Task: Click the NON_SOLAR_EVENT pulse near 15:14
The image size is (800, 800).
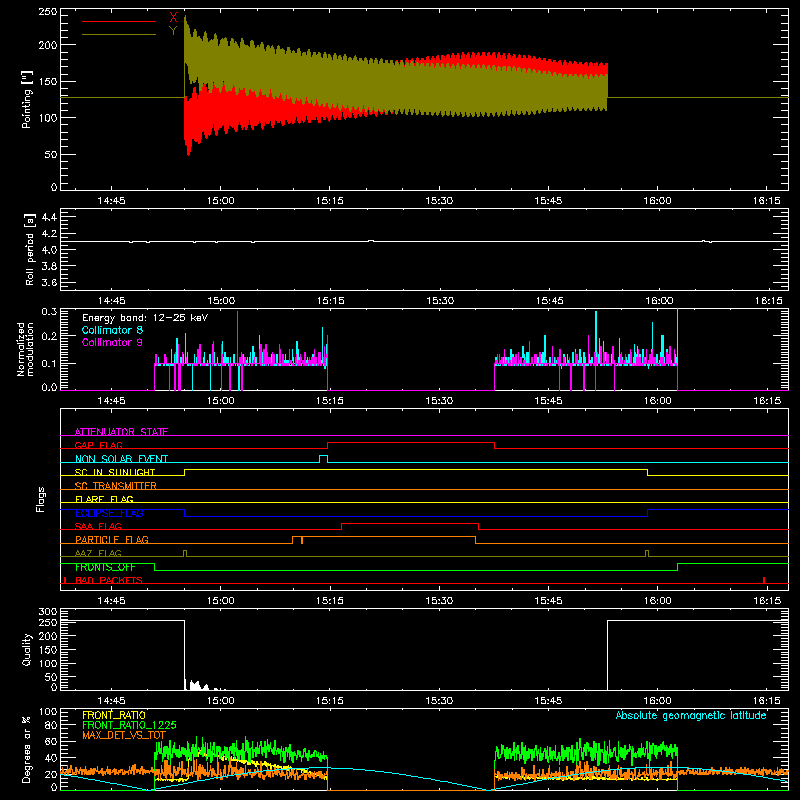Action: [x=323, y=459]
